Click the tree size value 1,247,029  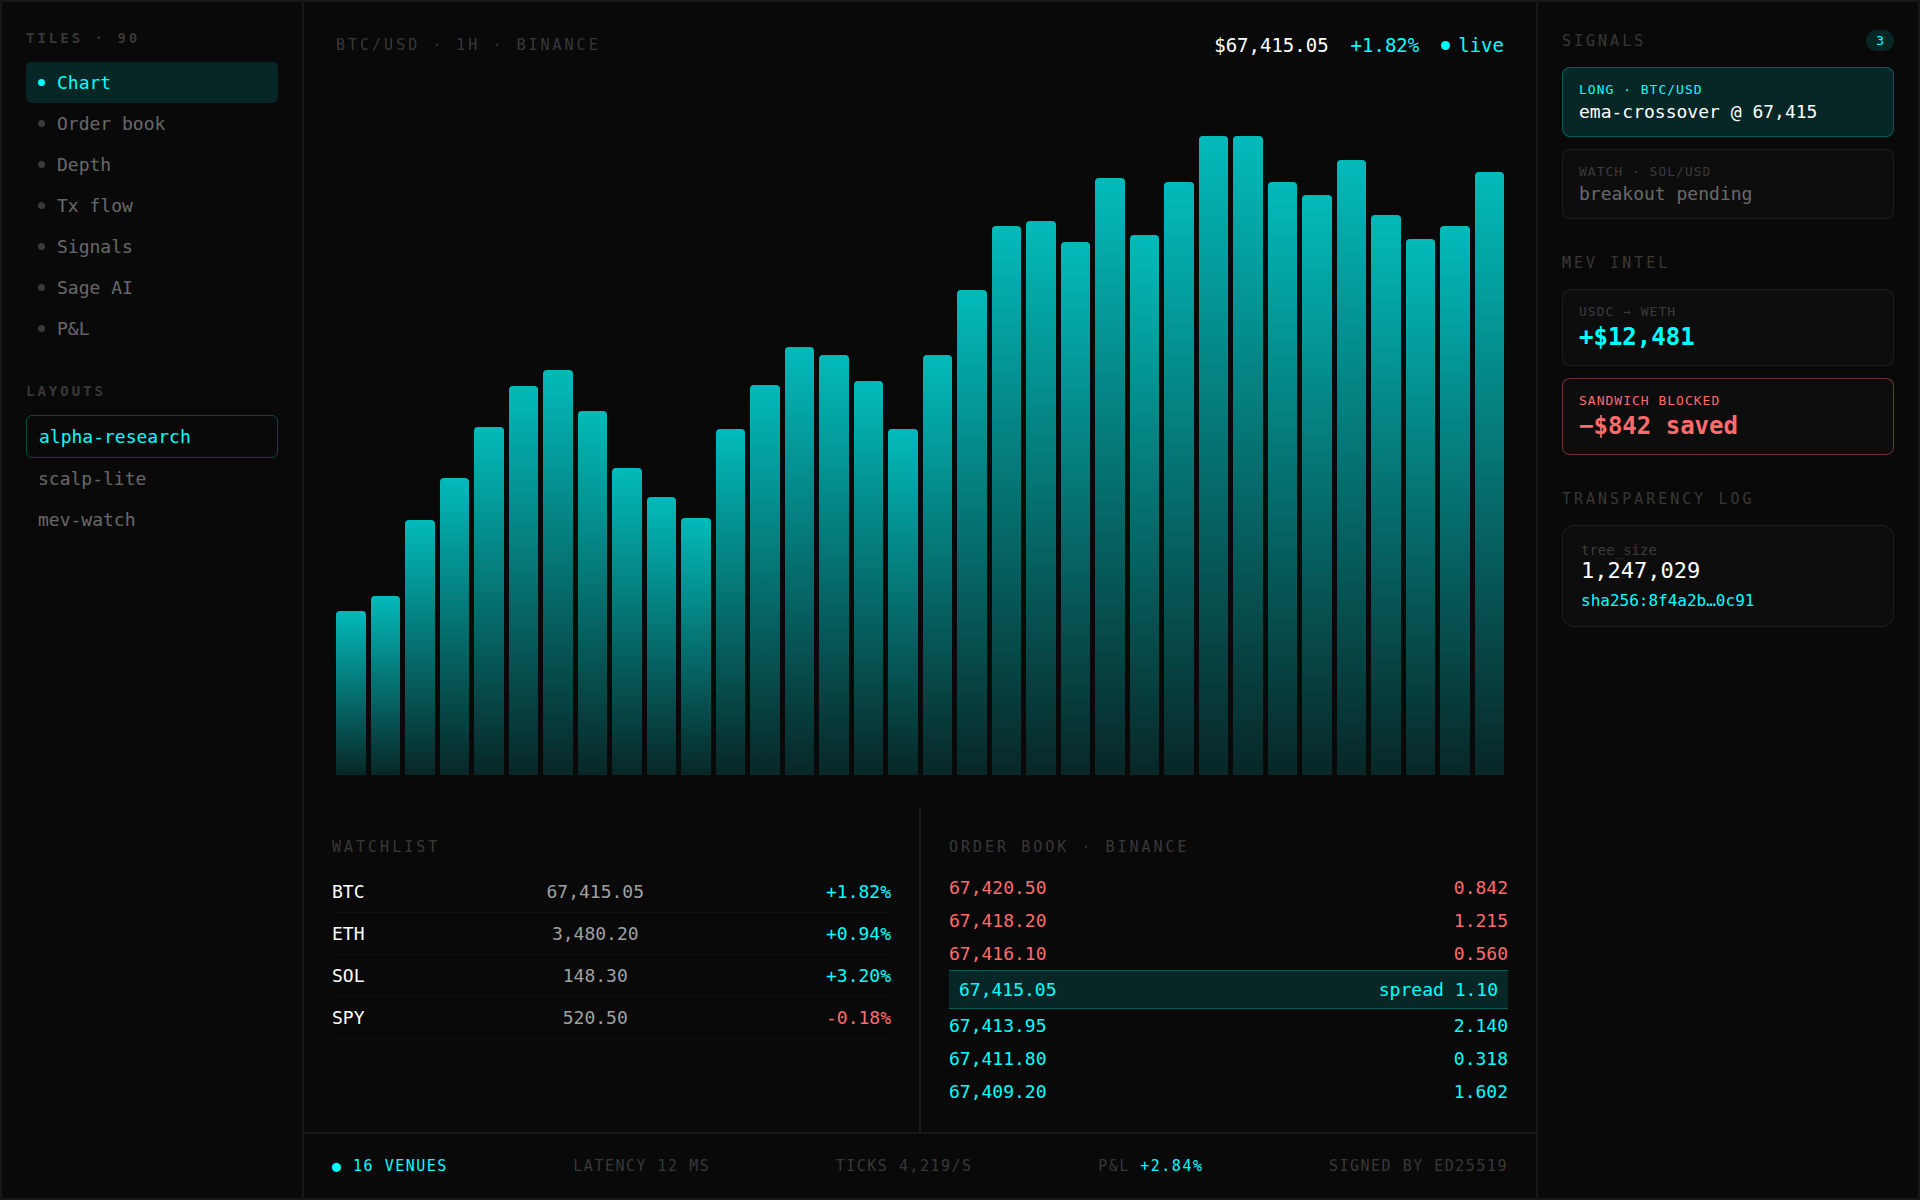[x=1640, y=571]
